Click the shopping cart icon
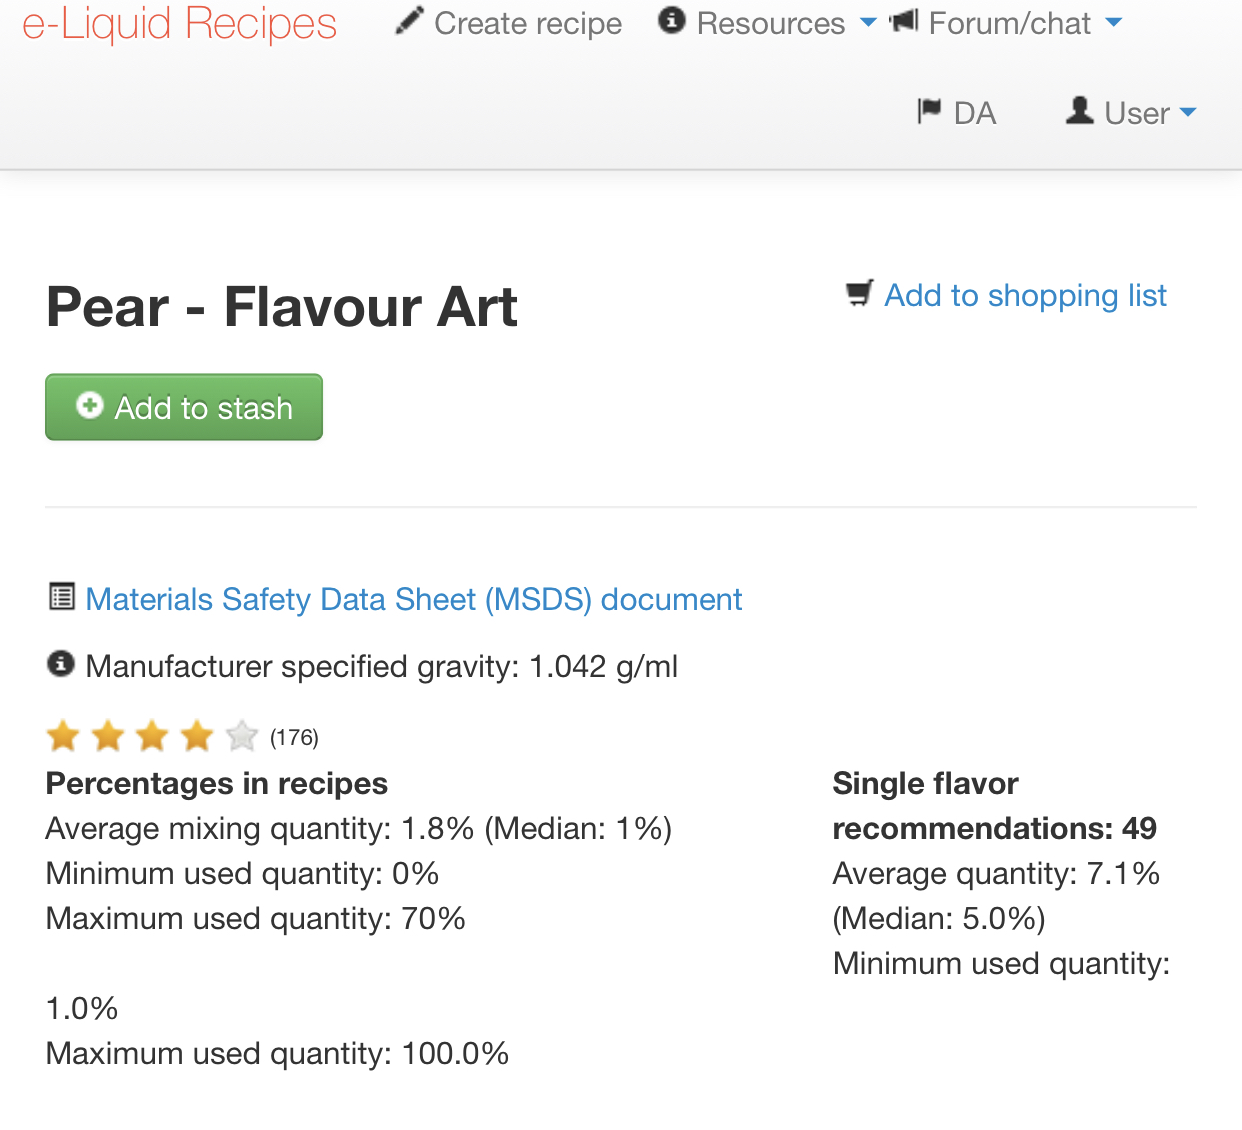 pos(860,293)
